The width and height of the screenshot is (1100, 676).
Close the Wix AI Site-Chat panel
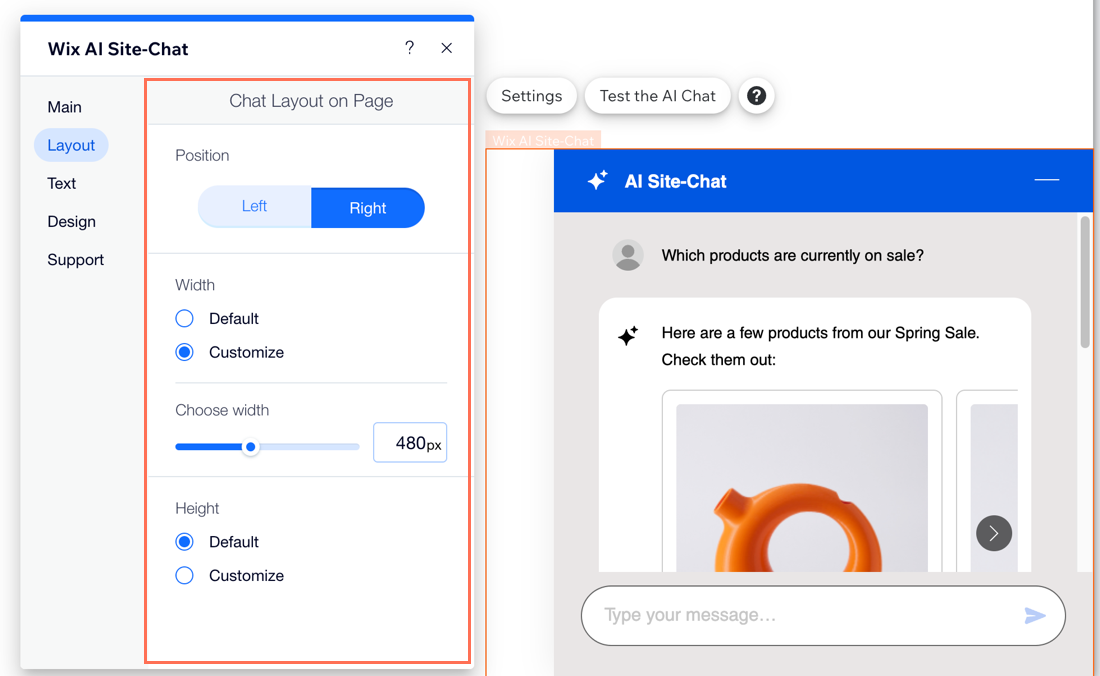(447, 48)
